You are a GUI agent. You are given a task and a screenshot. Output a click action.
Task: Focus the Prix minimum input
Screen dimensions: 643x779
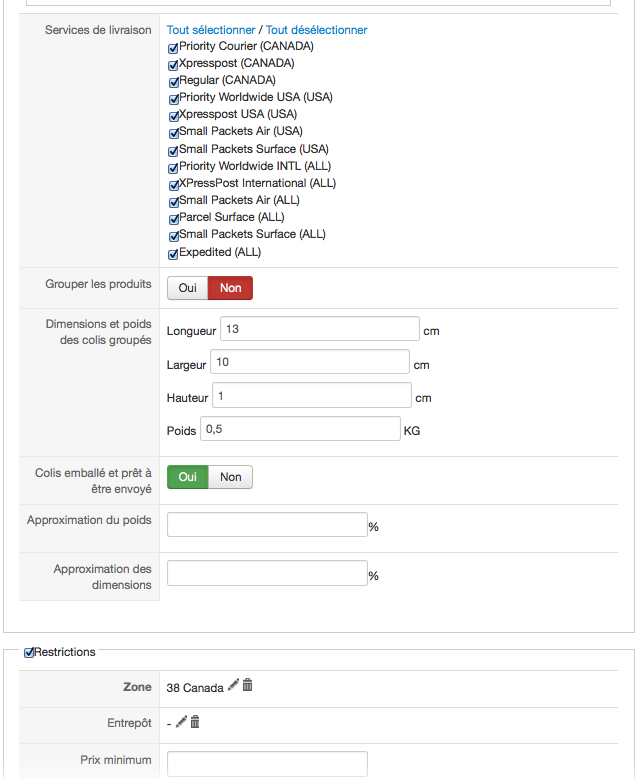[267, 764]
